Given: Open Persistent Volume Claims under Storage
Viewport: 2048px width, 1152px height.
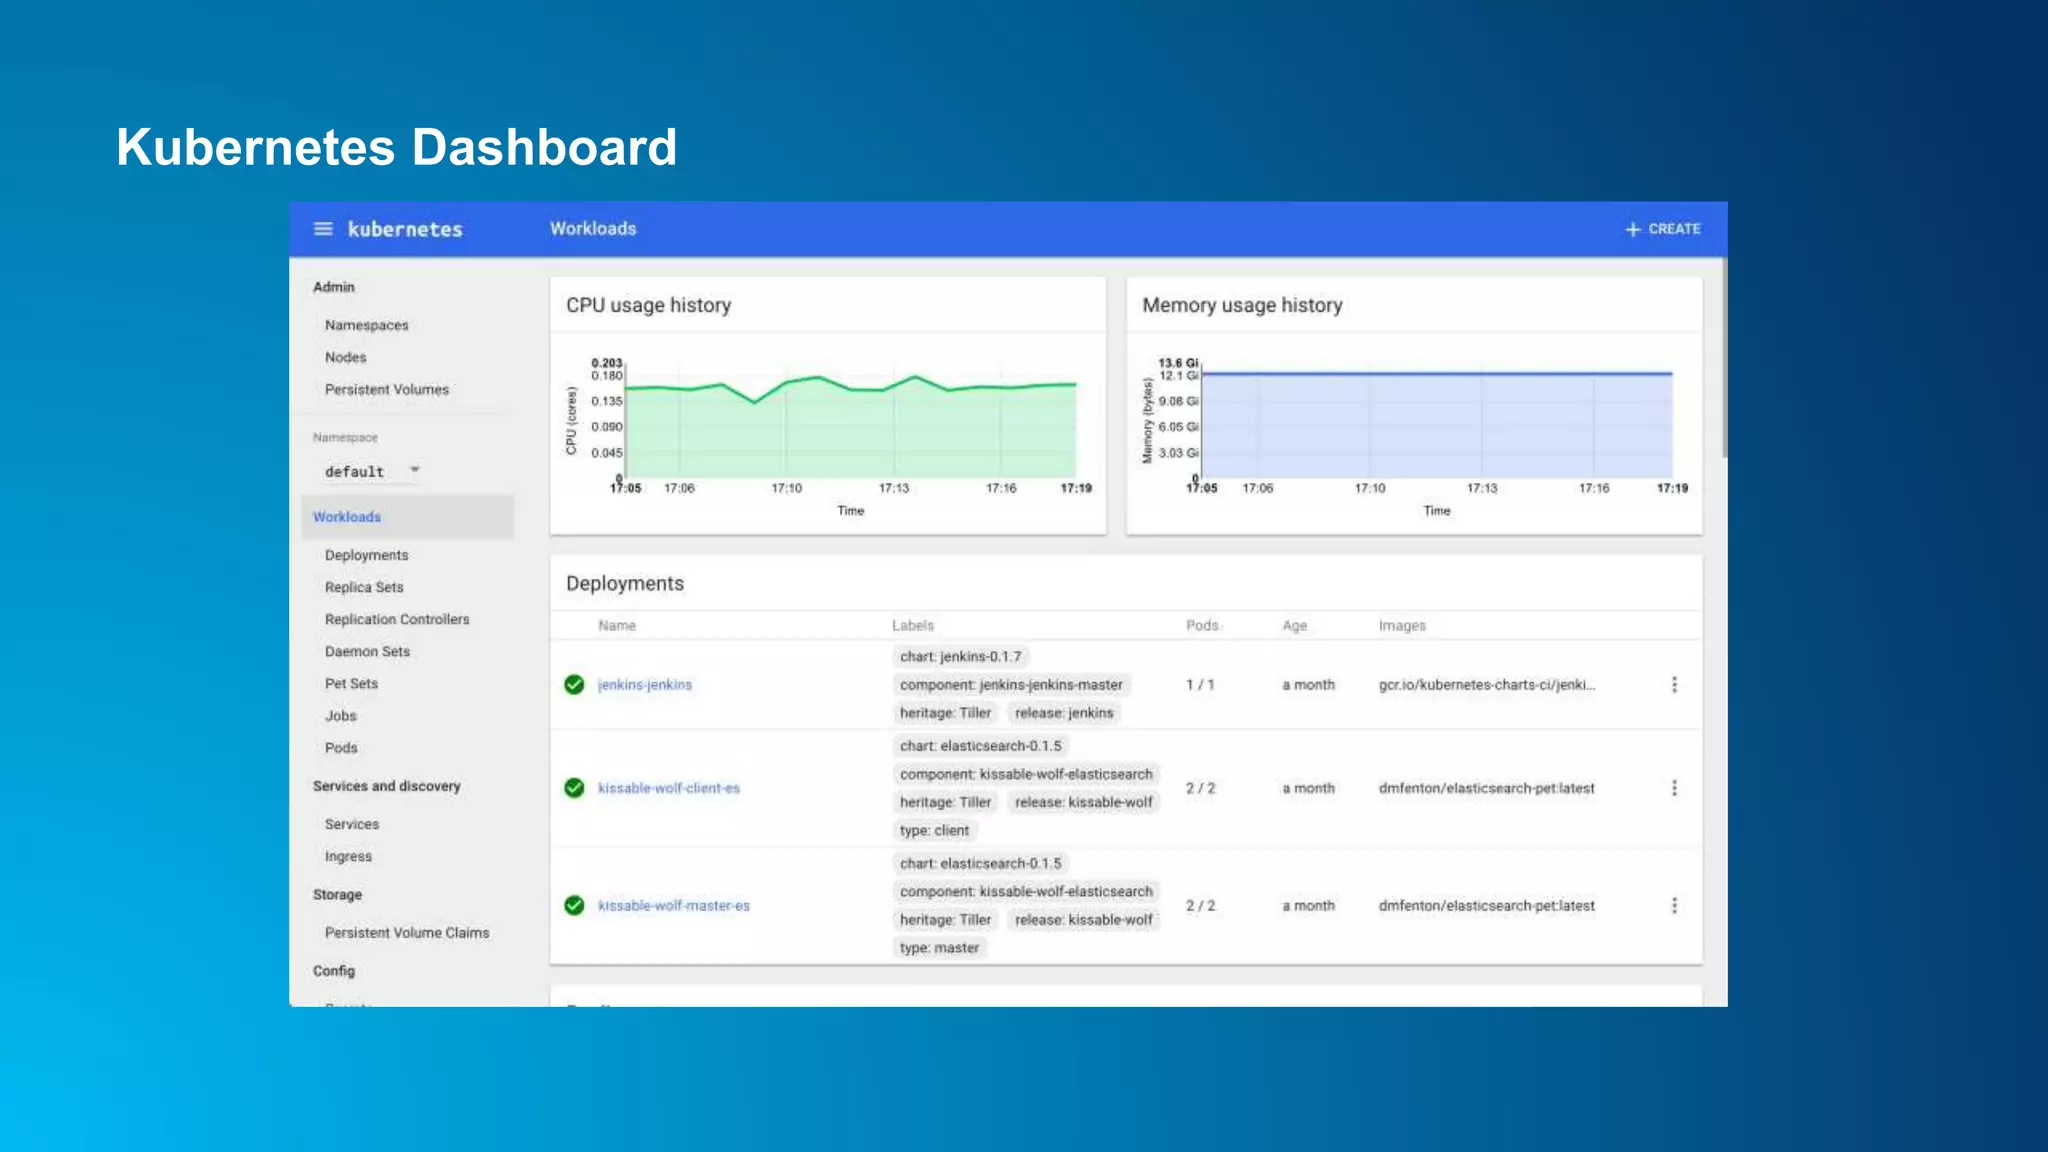Looking at the screenshot, I should tap(406, 933).
